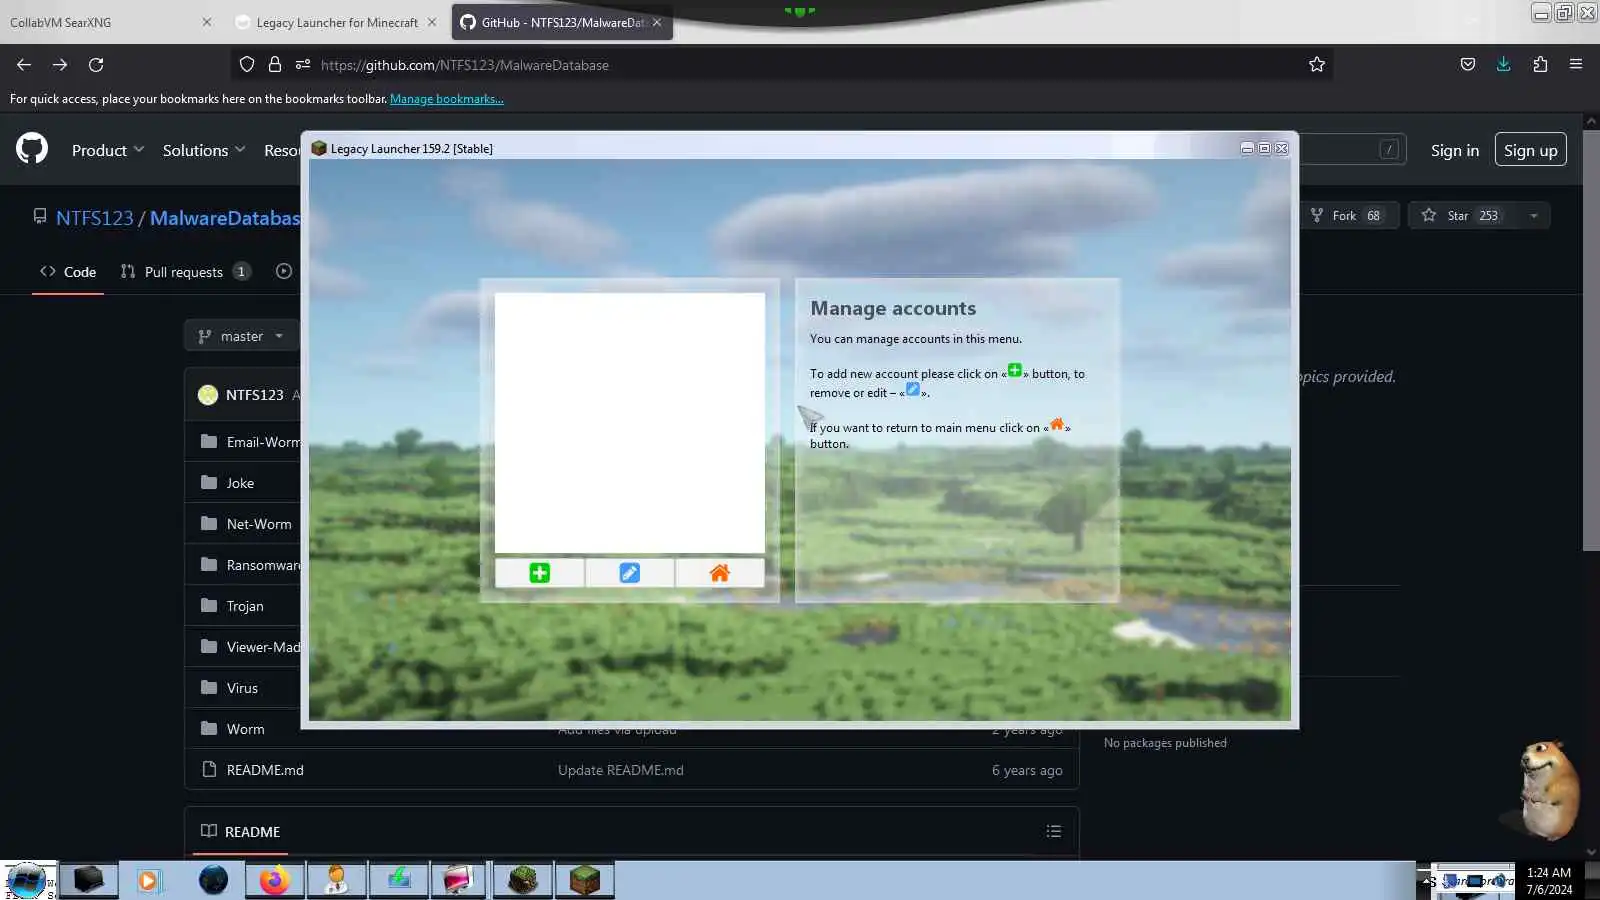Expand the Product menu on GitHub
Viewport: 1600px width, 900px height.
click(108, 150)
